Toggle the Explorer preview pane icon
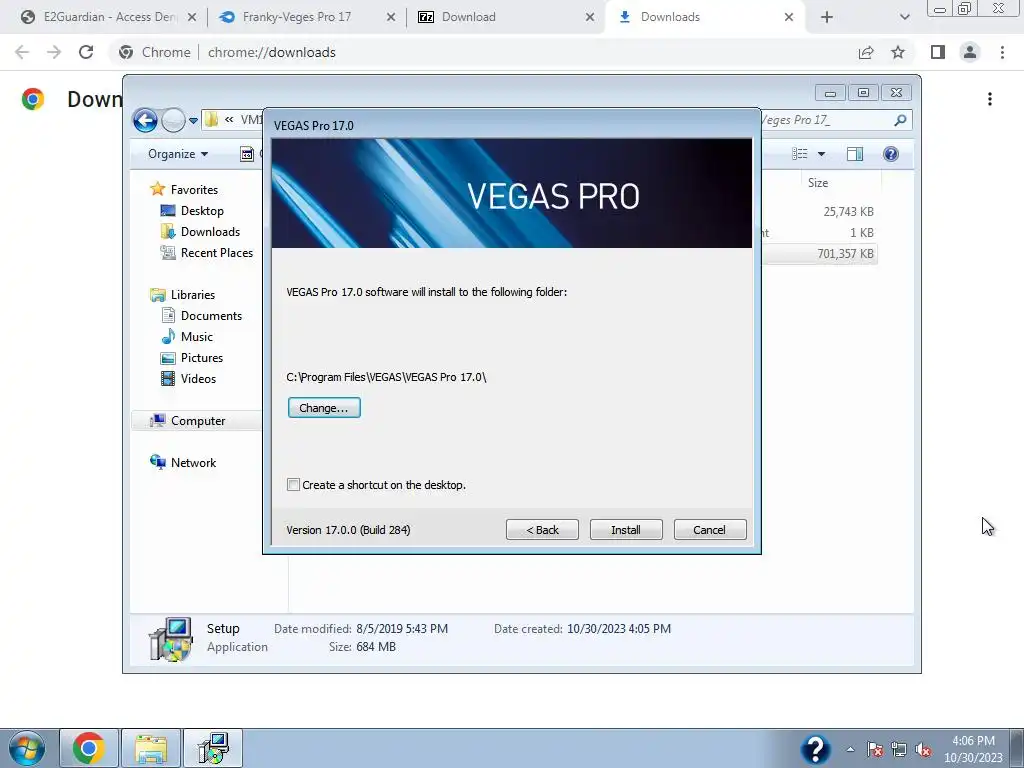 [855, 154]
